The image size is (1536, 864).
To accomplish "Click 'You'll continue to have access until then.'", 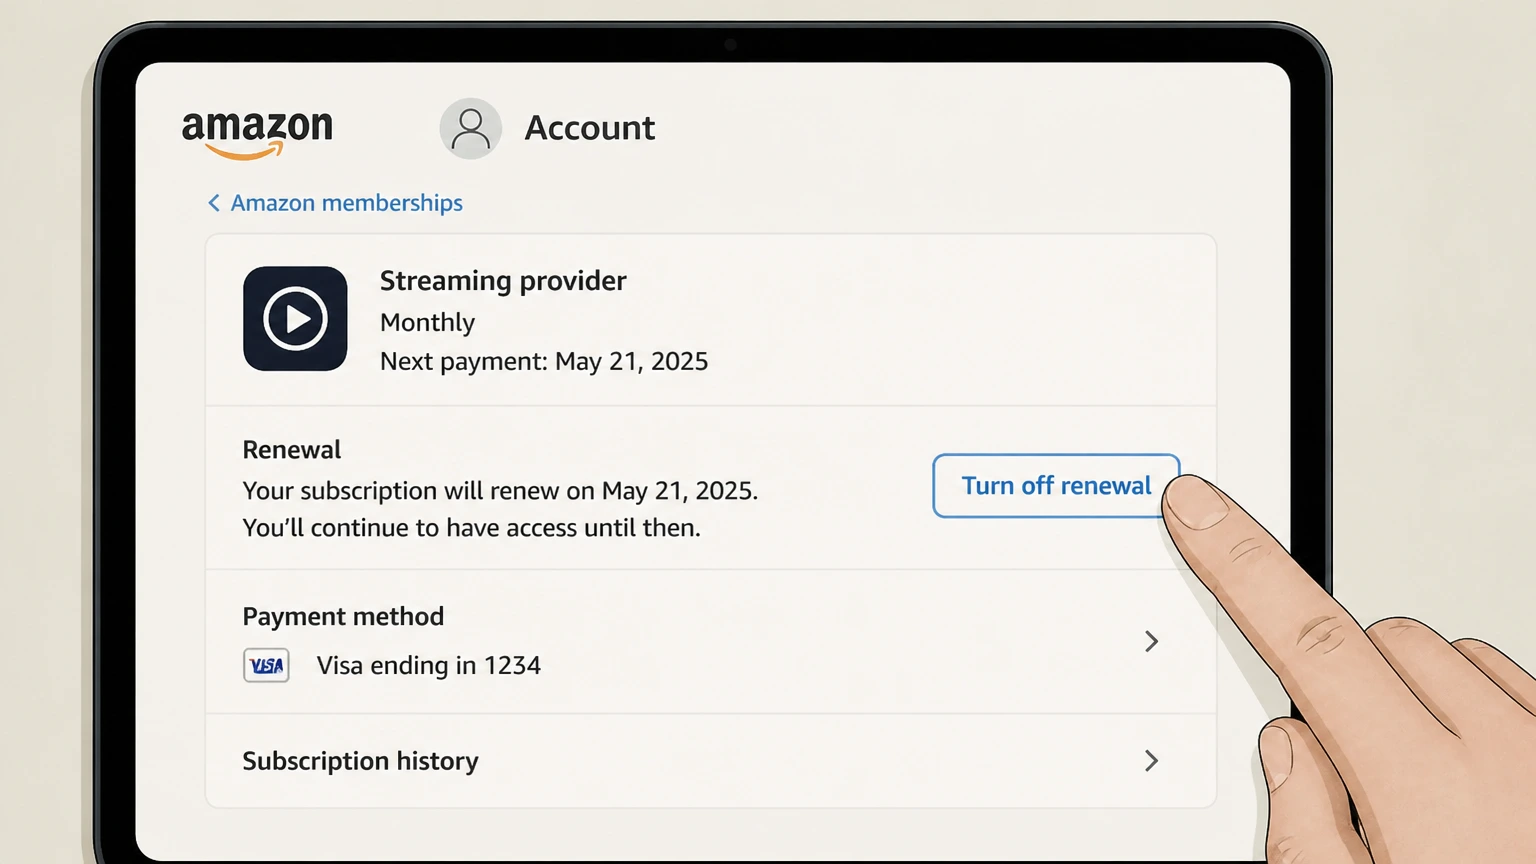I will (472, 528).
